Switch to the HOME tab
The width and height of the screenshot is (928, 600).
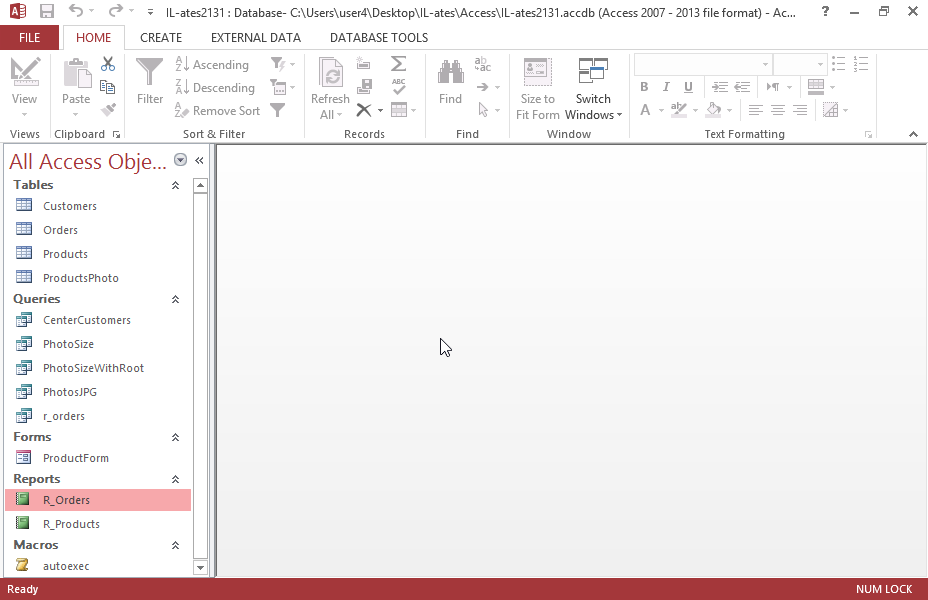(94, 38)
